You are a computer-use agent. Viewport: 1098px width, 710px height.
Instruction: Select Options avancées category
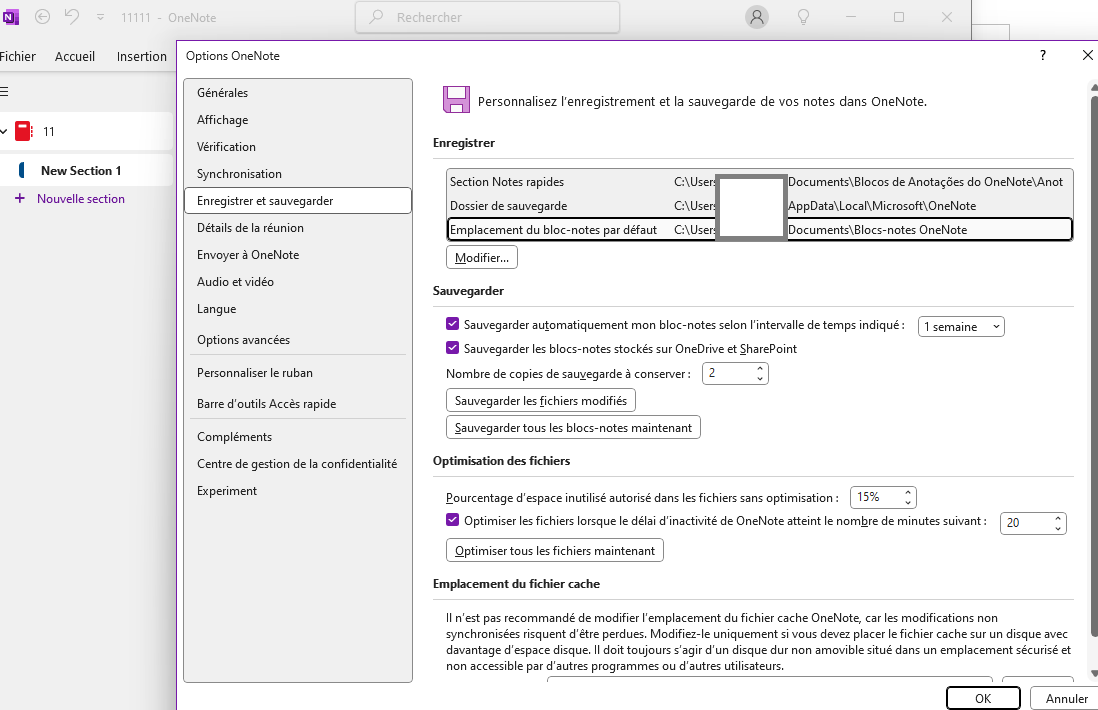pos(298,340)
